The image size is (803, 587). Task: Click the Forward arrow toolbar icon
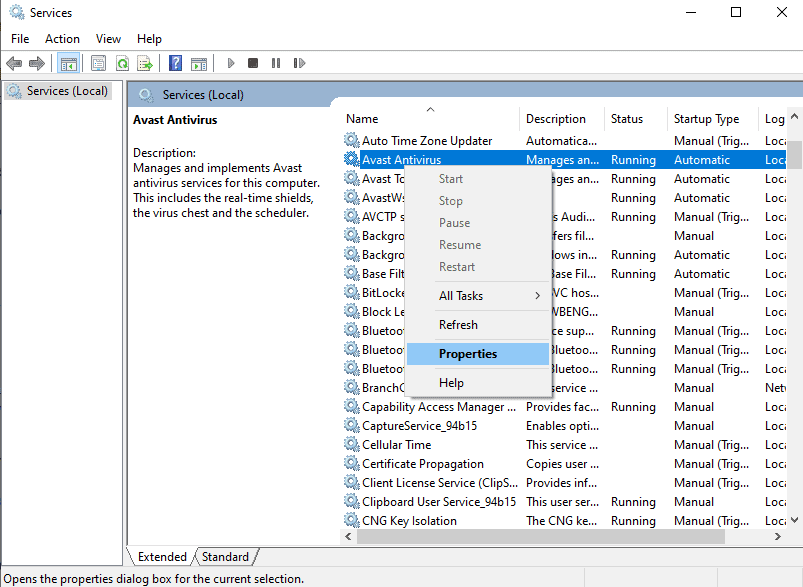[37, 64]
